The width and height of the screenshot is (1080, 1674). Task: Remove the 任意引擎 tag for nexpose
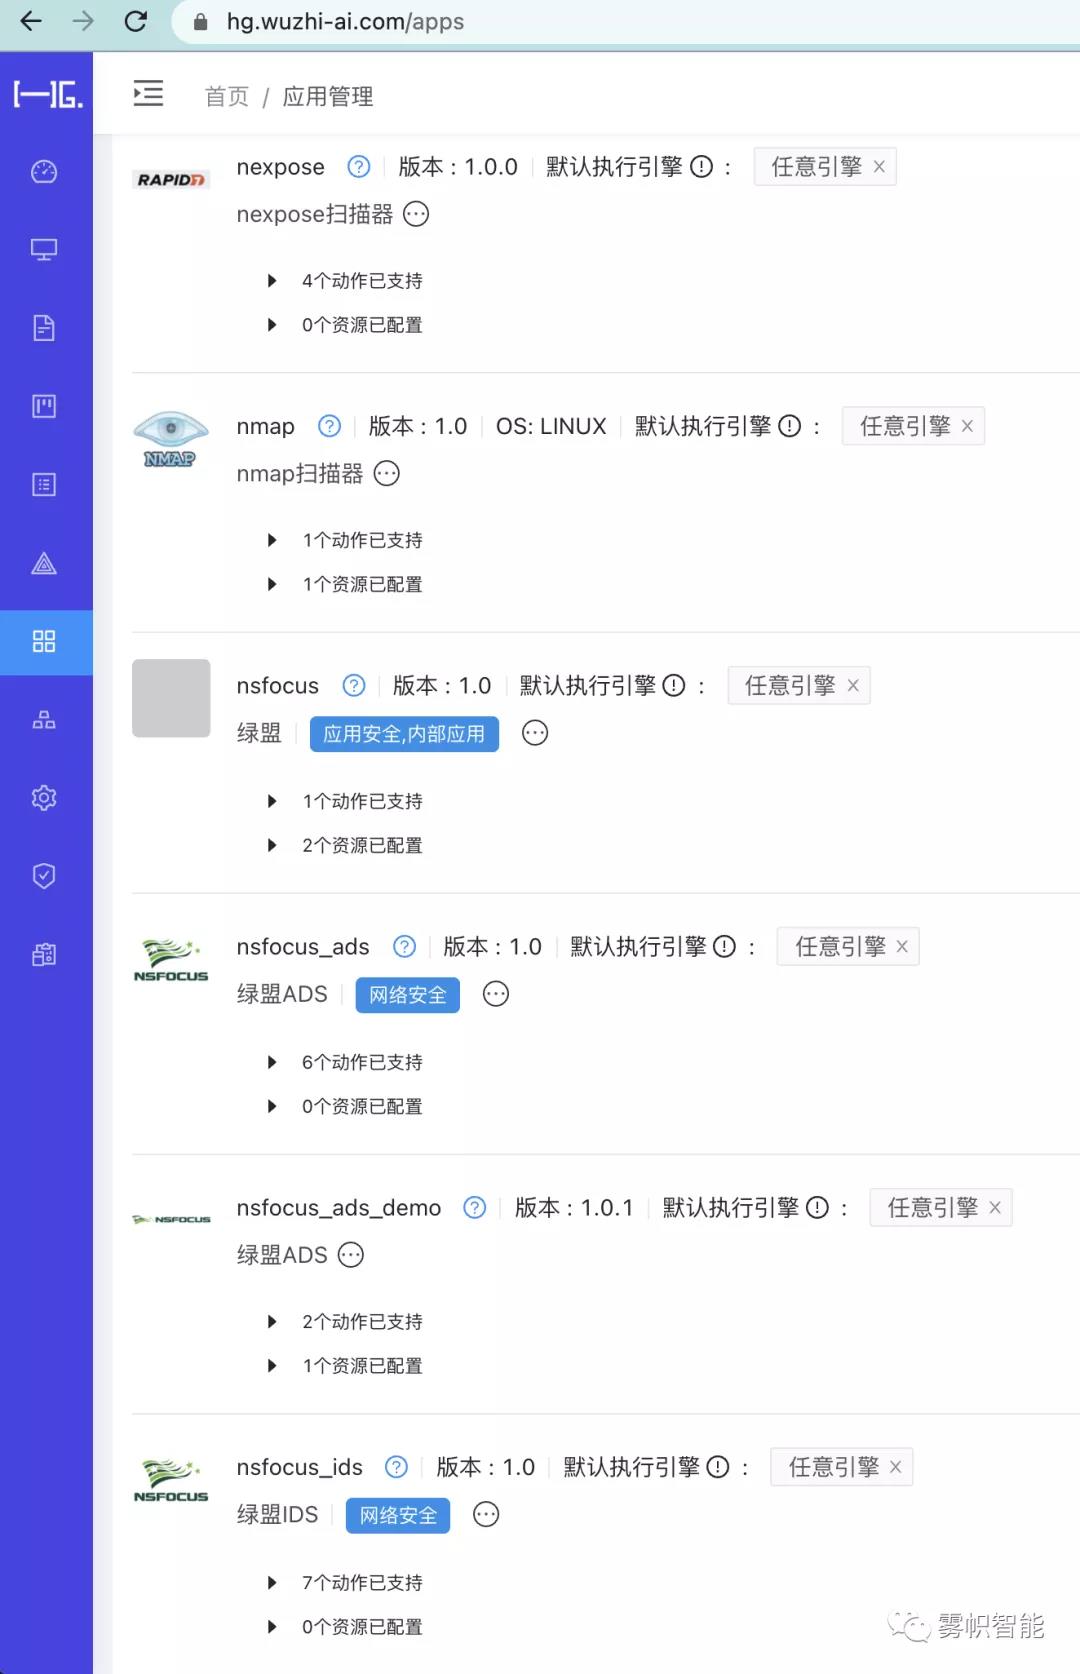point(879,167)
